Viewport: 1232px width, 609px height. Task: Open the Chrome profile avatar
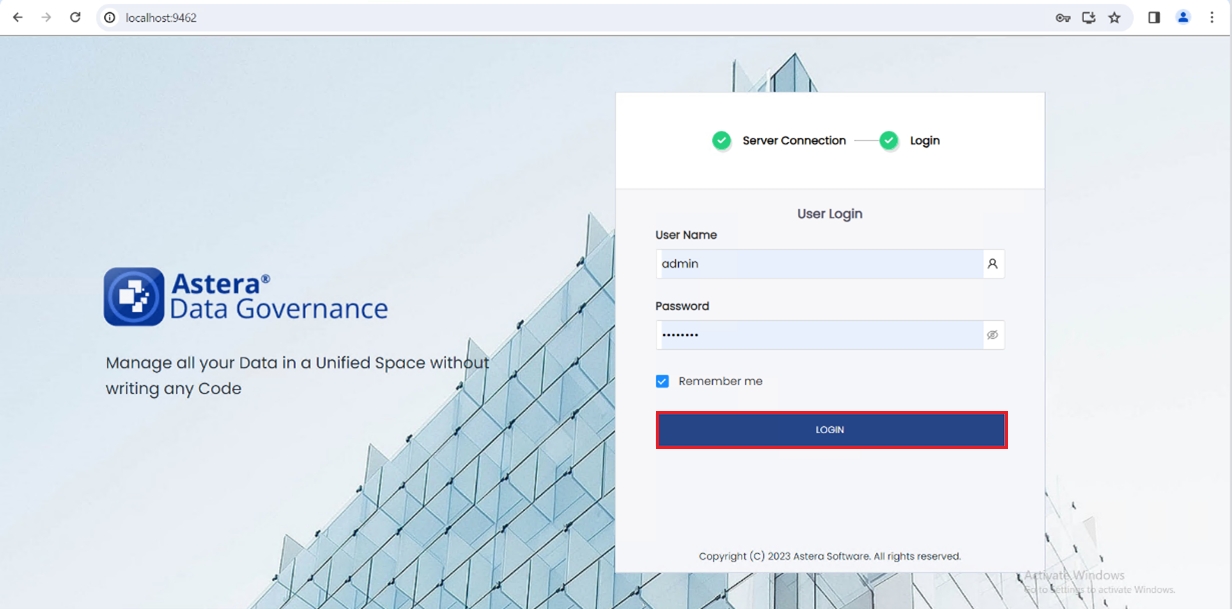click(1183, 17)
